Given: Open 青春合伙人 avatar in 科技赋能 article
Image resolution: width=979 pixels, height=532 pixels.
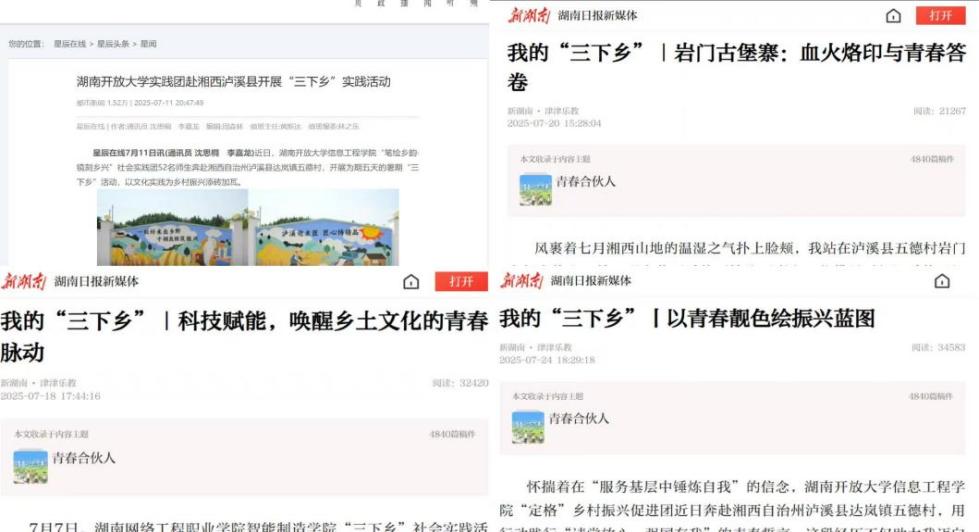Looking at the screenshot, I should point(30,466).
